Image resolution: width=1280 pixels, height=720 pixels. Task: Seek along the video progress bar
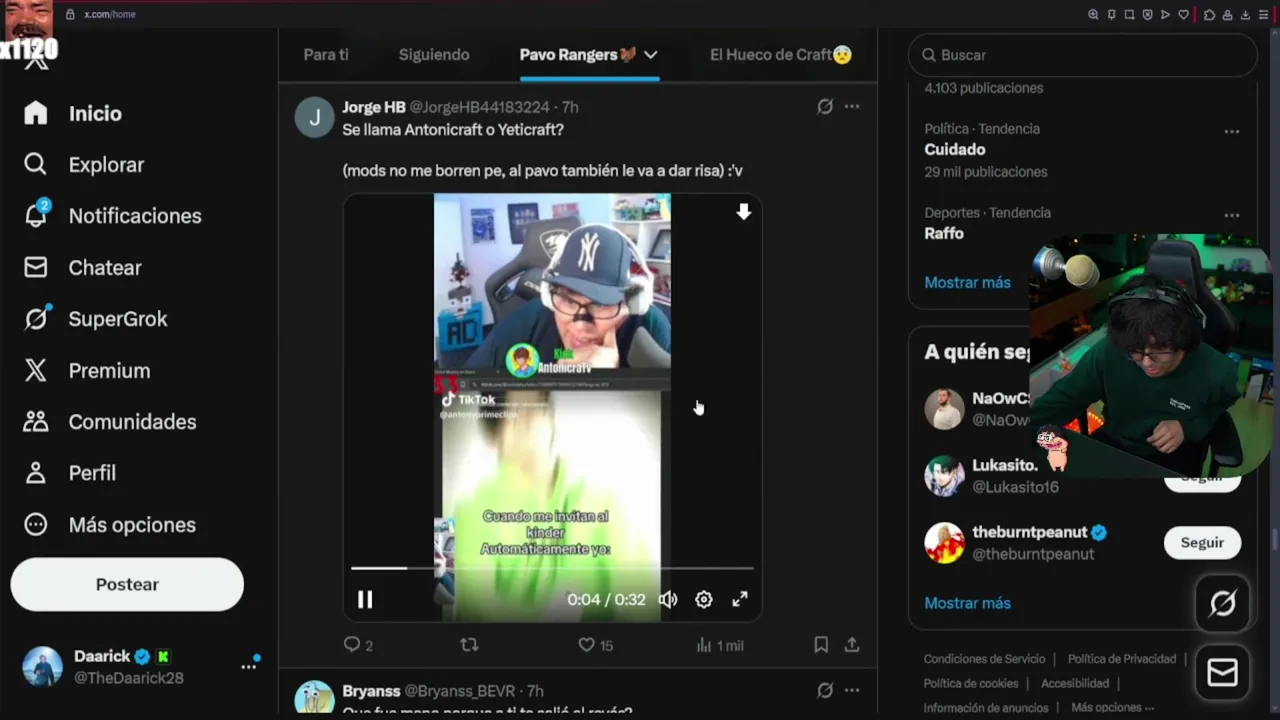click(552, 568)
